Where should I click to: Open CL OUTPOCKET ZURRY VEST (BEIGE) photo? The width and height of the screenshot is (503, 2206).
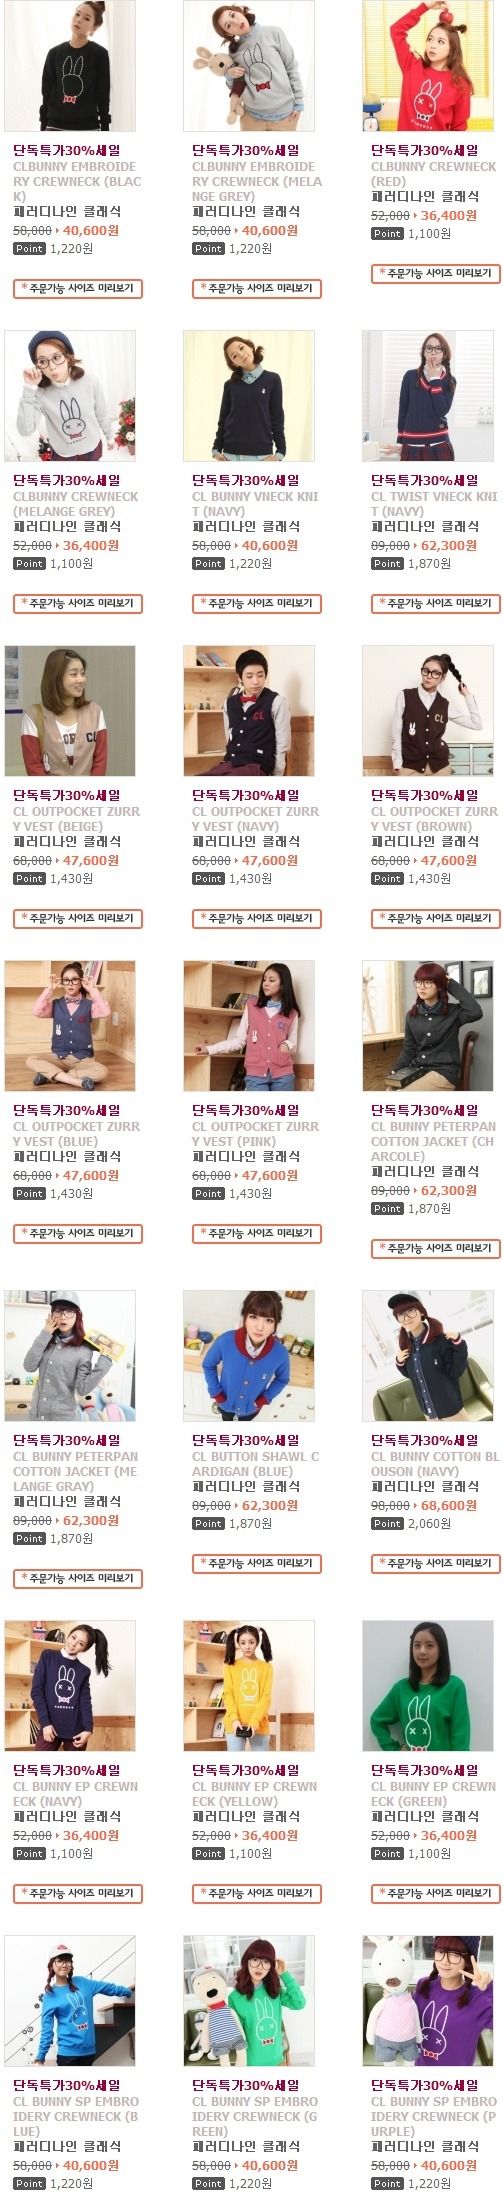(x=70, y=711)
